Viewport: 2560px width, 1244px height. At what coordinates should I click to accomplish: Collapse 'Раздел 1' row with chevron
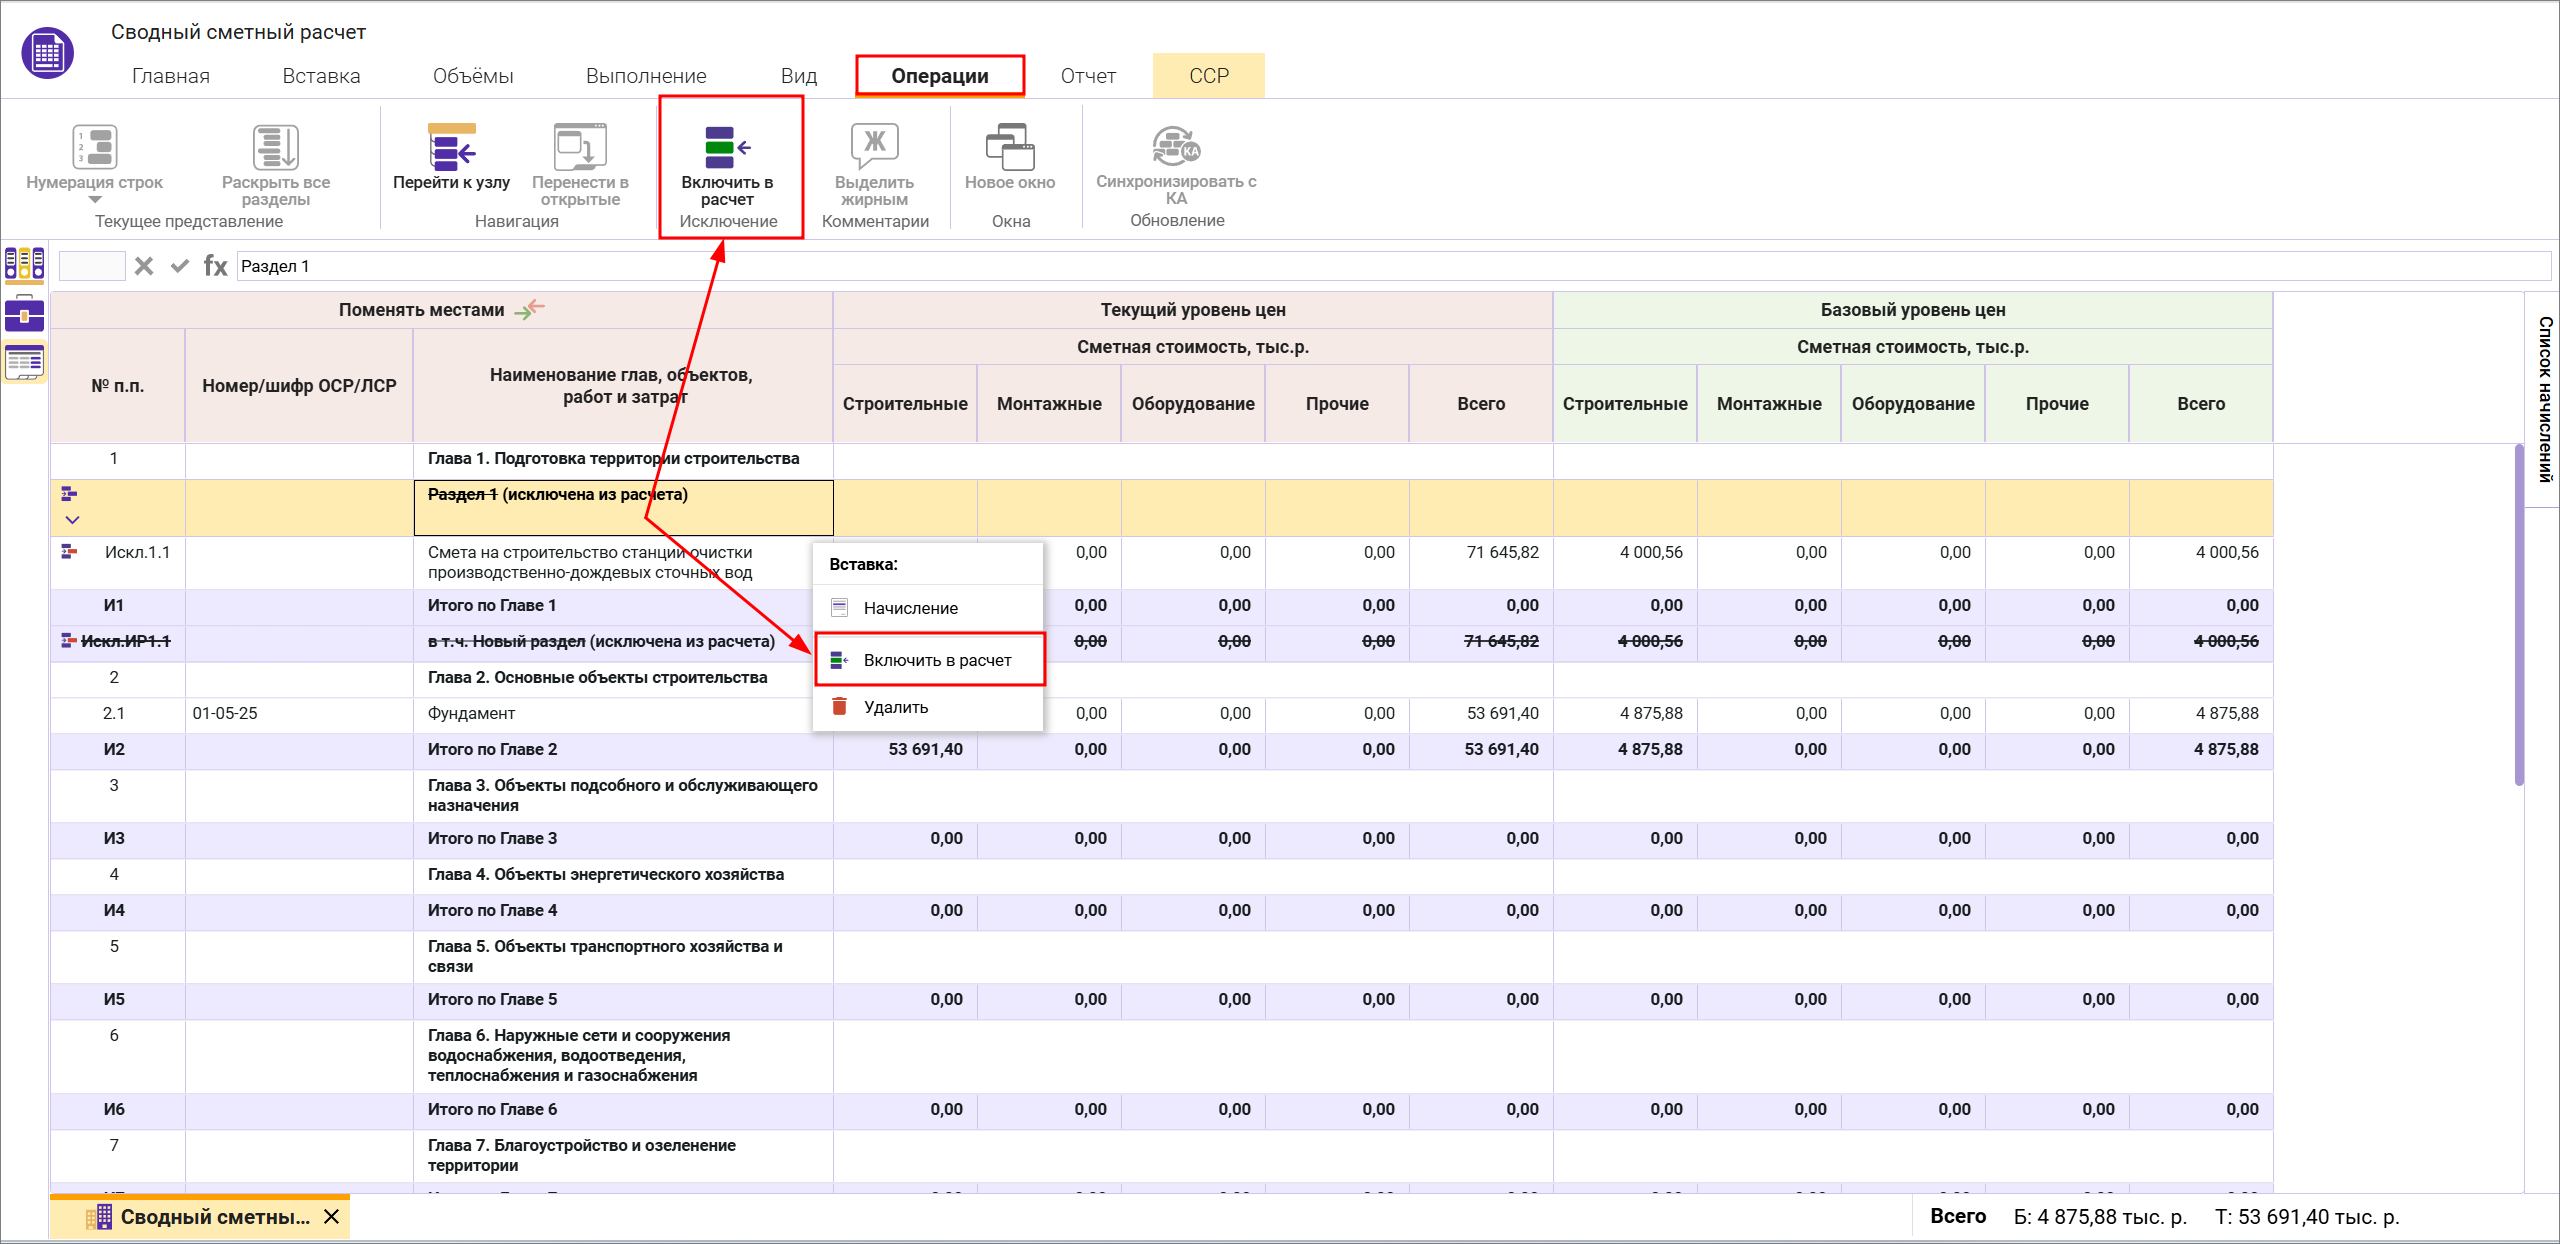click(72, 520)
